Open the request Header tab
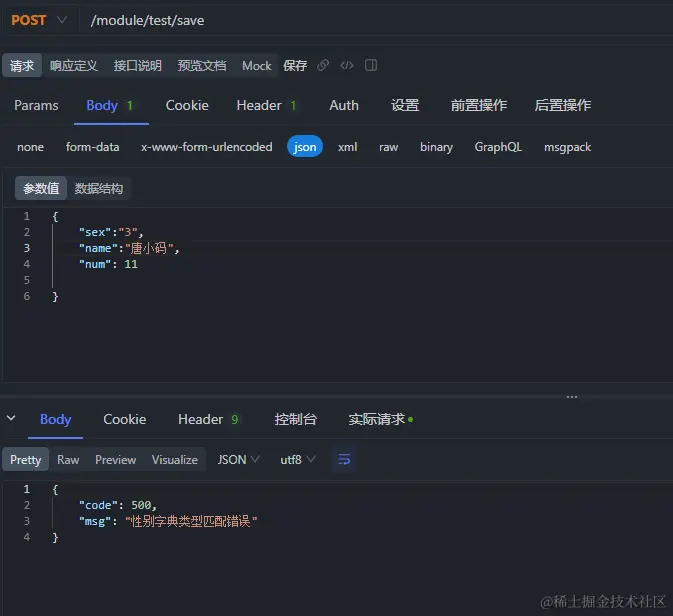Image resolution: width=673 pixels, height=616 pixels. (x=266, y=105)
